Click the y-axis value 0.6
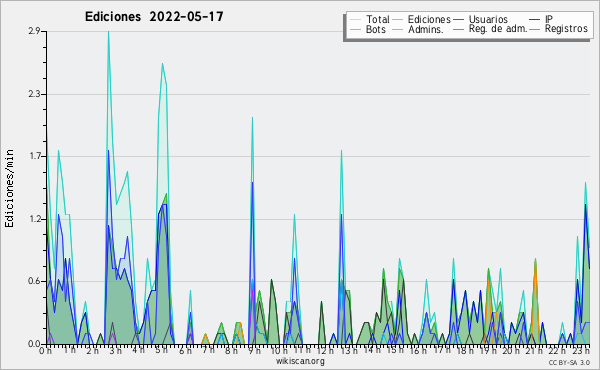 (x=34, y=282)
